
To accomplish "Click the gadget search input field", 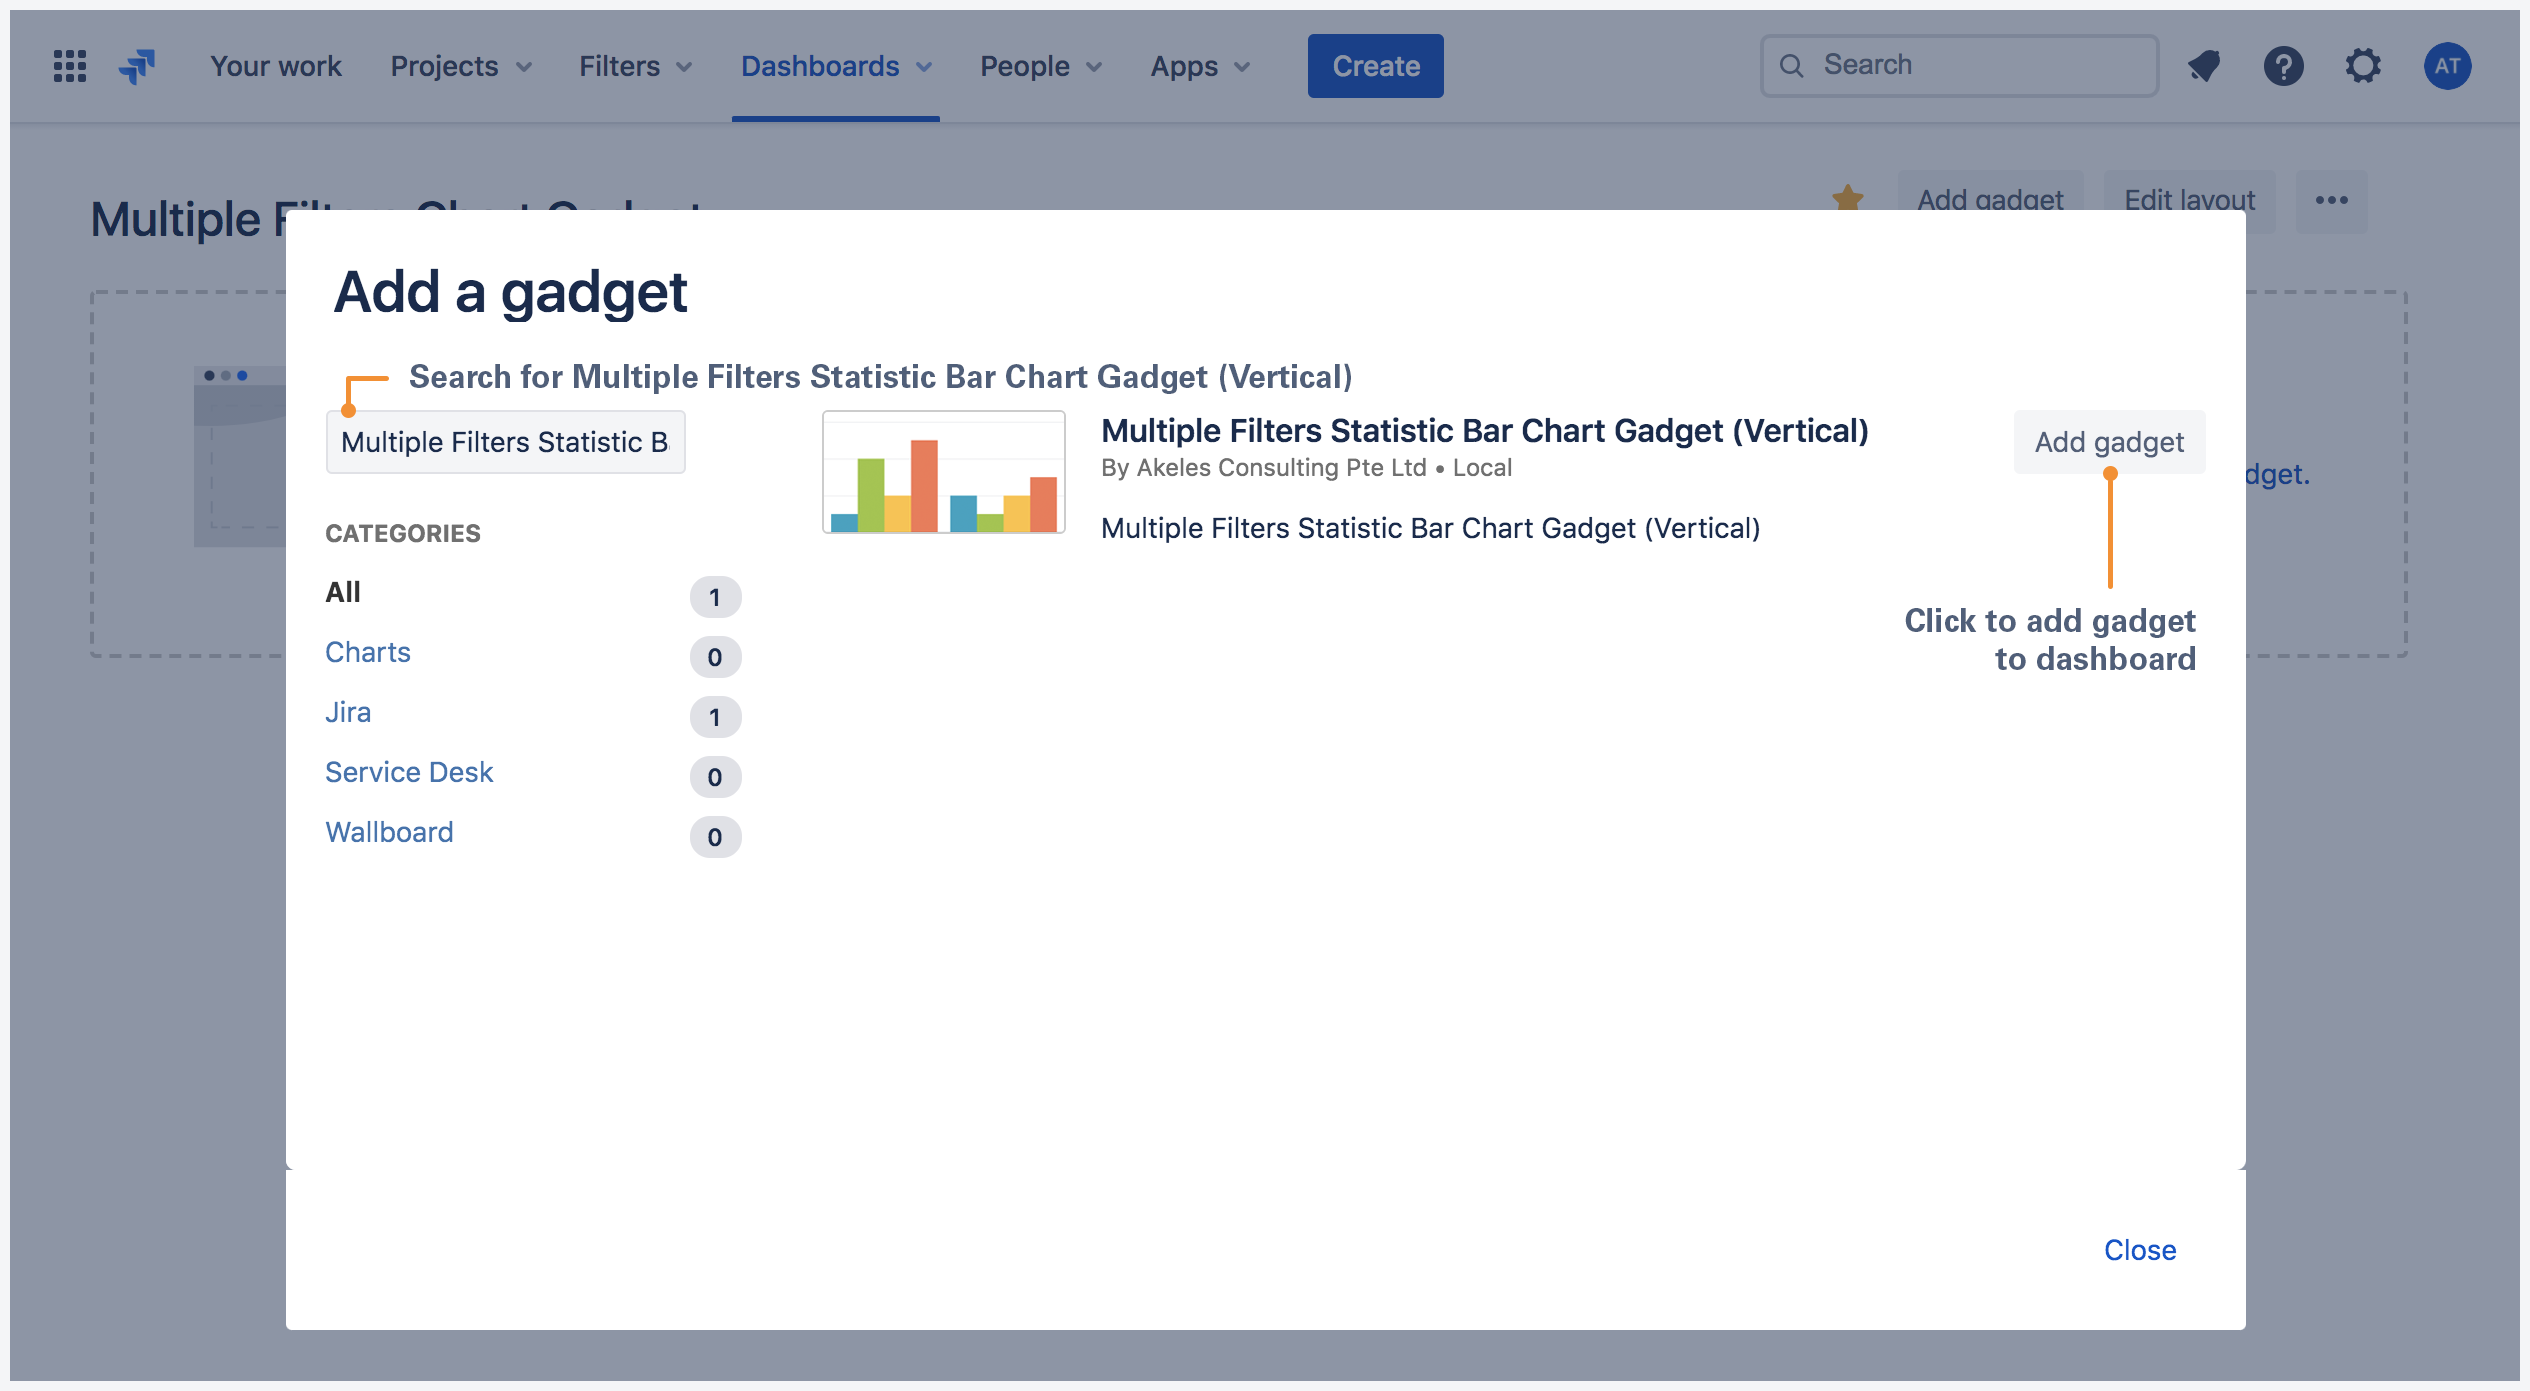I will coord(504,441).
